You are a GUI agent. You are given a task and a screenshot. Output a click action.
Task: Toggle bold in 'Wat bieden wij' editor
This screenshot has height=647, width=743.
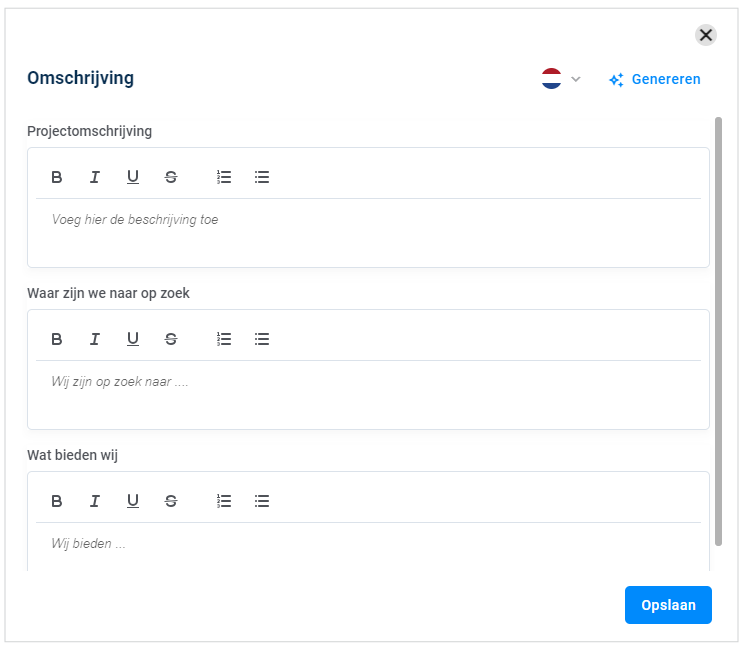coord(56,501)
